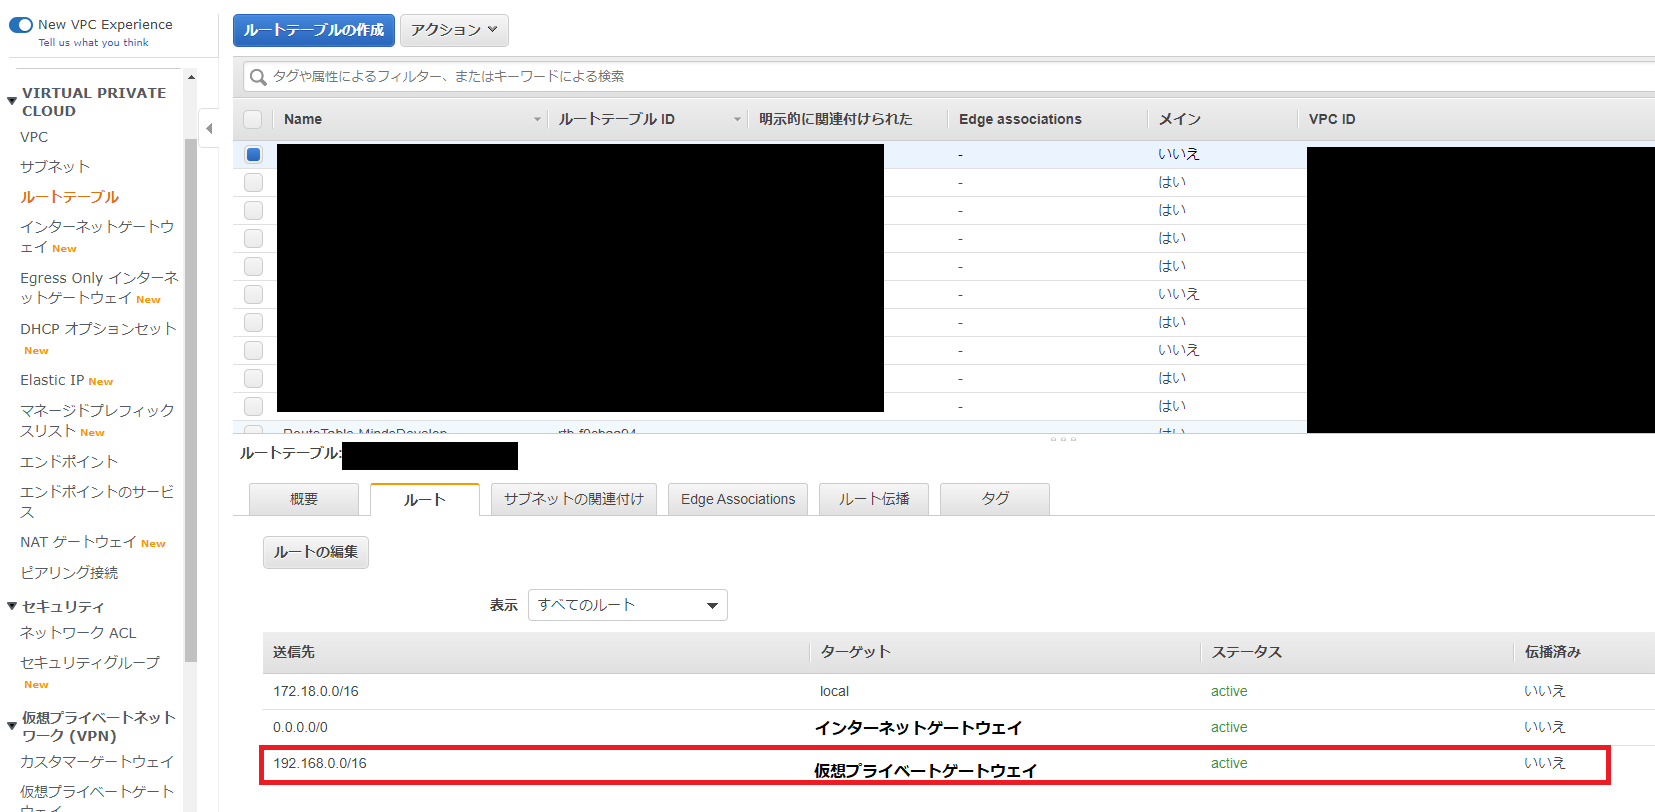Click the 仮想プライベートゲートウェイ target cell
This screenshot has height=812, width=1655.
pos(926,770)
